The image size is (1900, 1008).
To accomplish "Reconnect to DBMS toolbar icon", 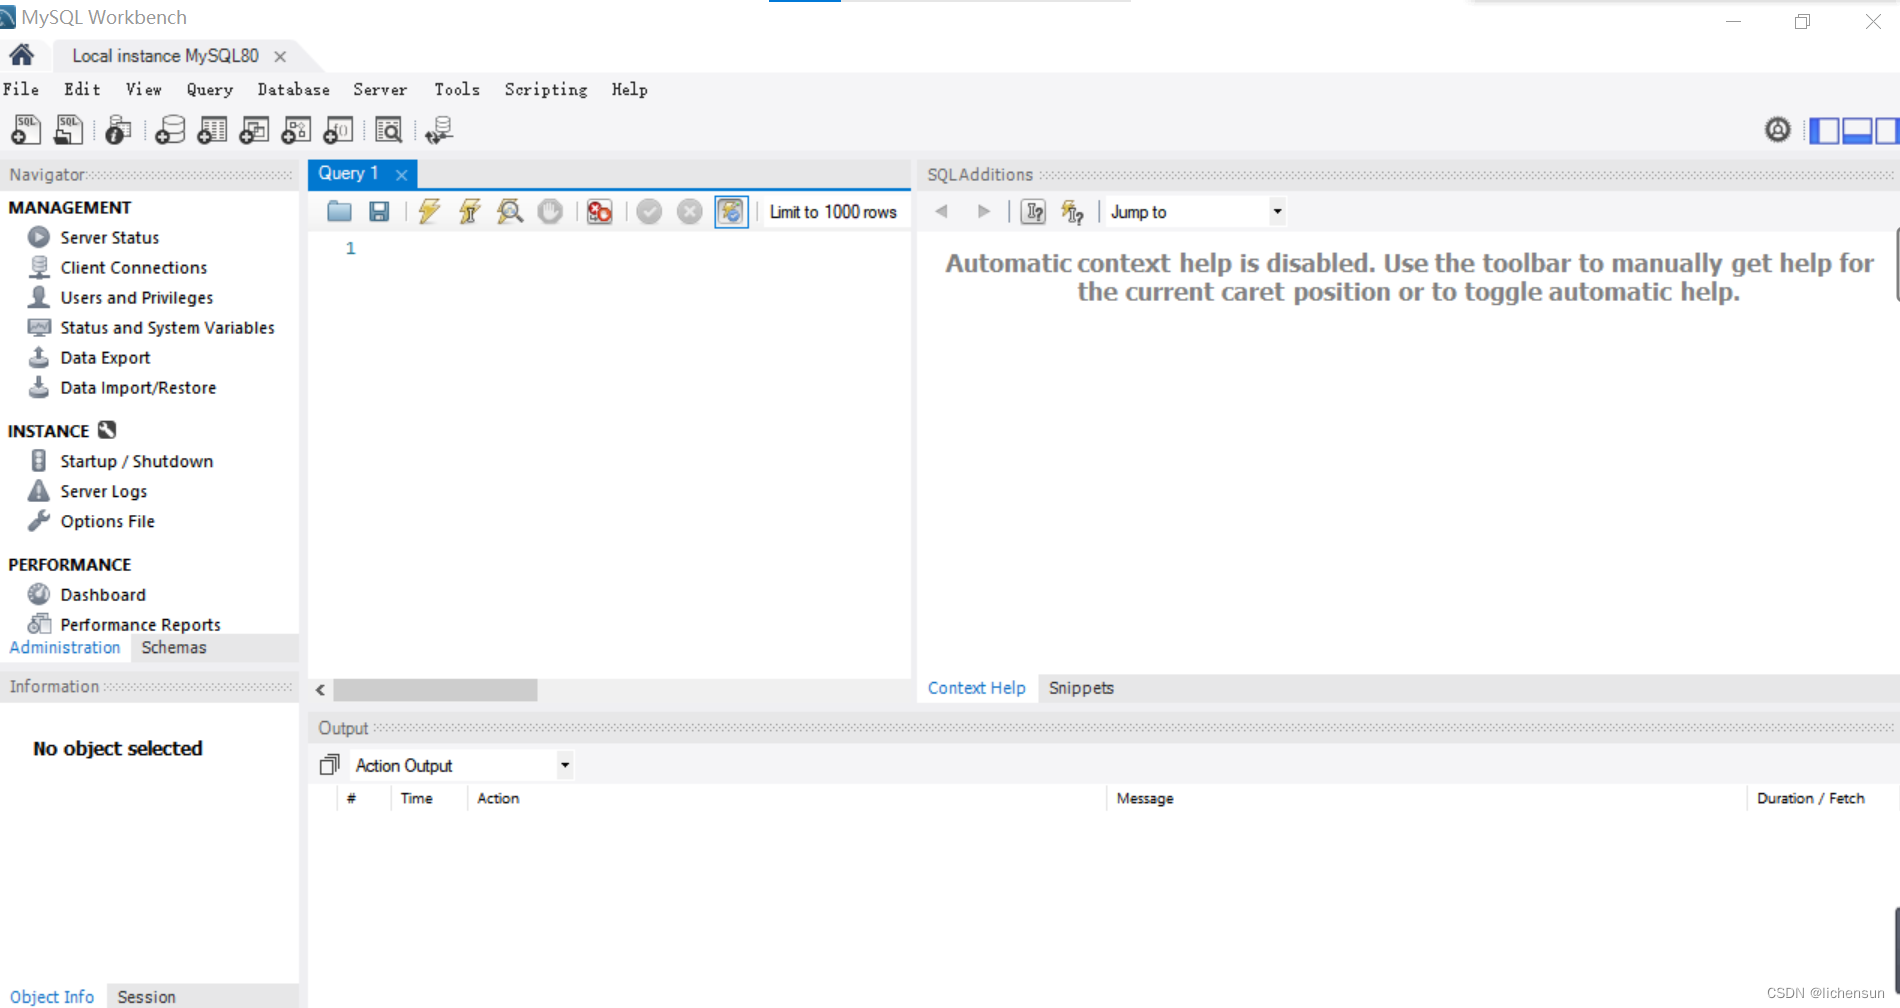I will coord(439,130).
